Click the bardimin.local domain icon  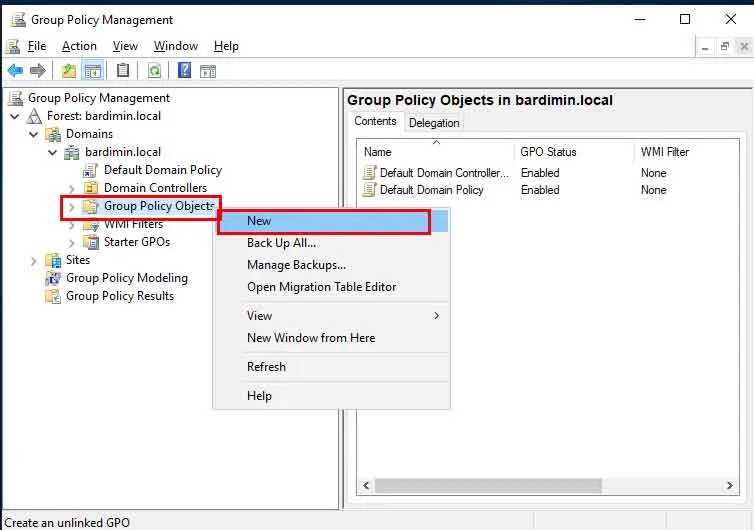pyautogui.click(x=72, y=152)
